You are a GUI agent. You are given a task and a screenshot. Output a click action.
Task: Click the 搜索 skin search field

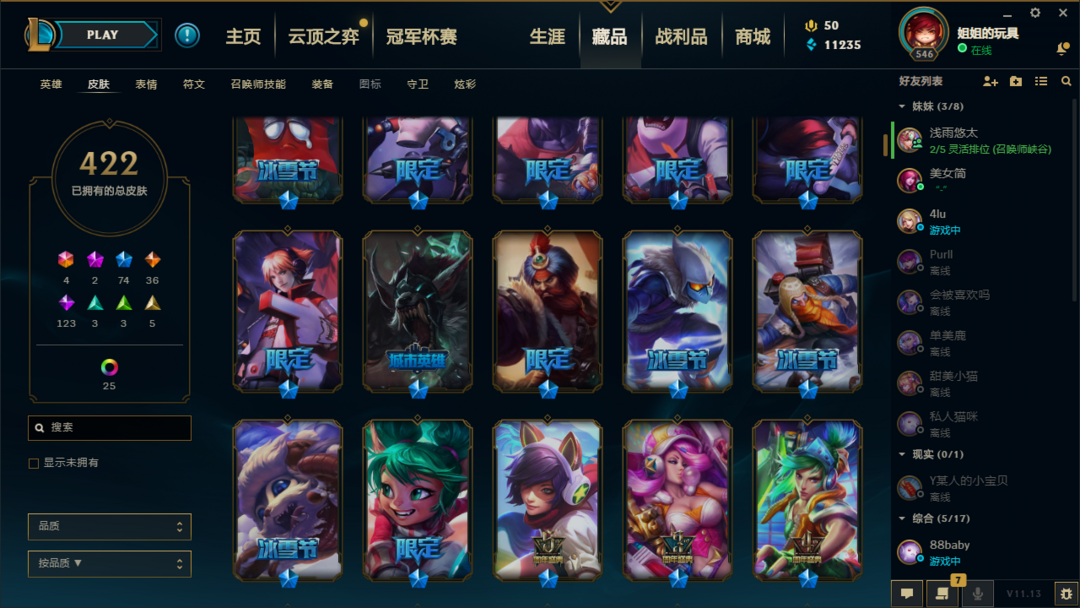click(110, 428)
